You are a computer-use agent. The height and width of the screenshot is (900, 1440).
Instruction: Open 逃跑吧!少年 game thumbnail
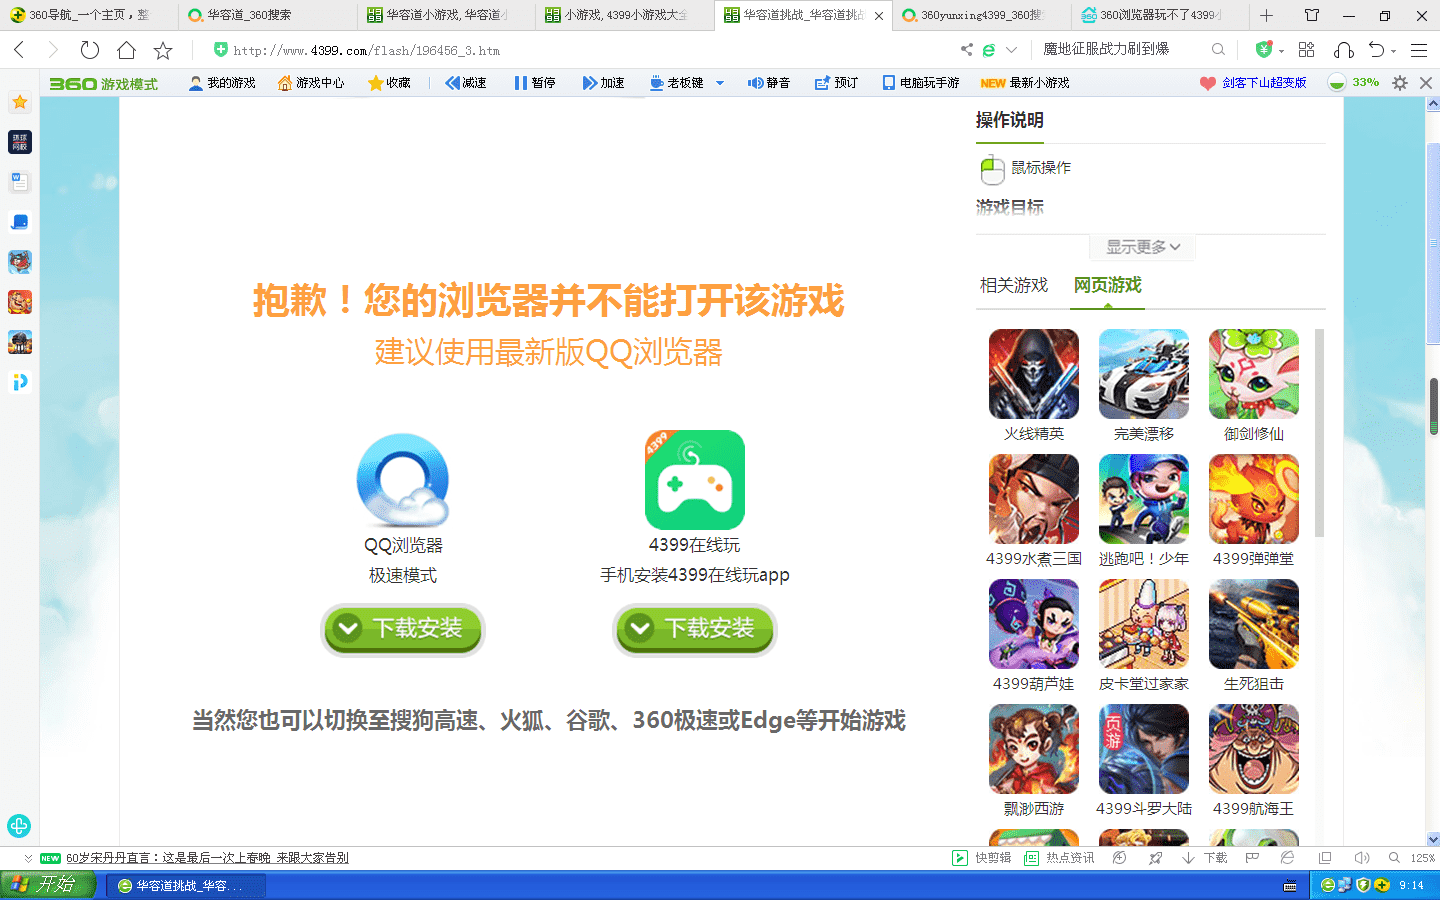[1144, 499]
